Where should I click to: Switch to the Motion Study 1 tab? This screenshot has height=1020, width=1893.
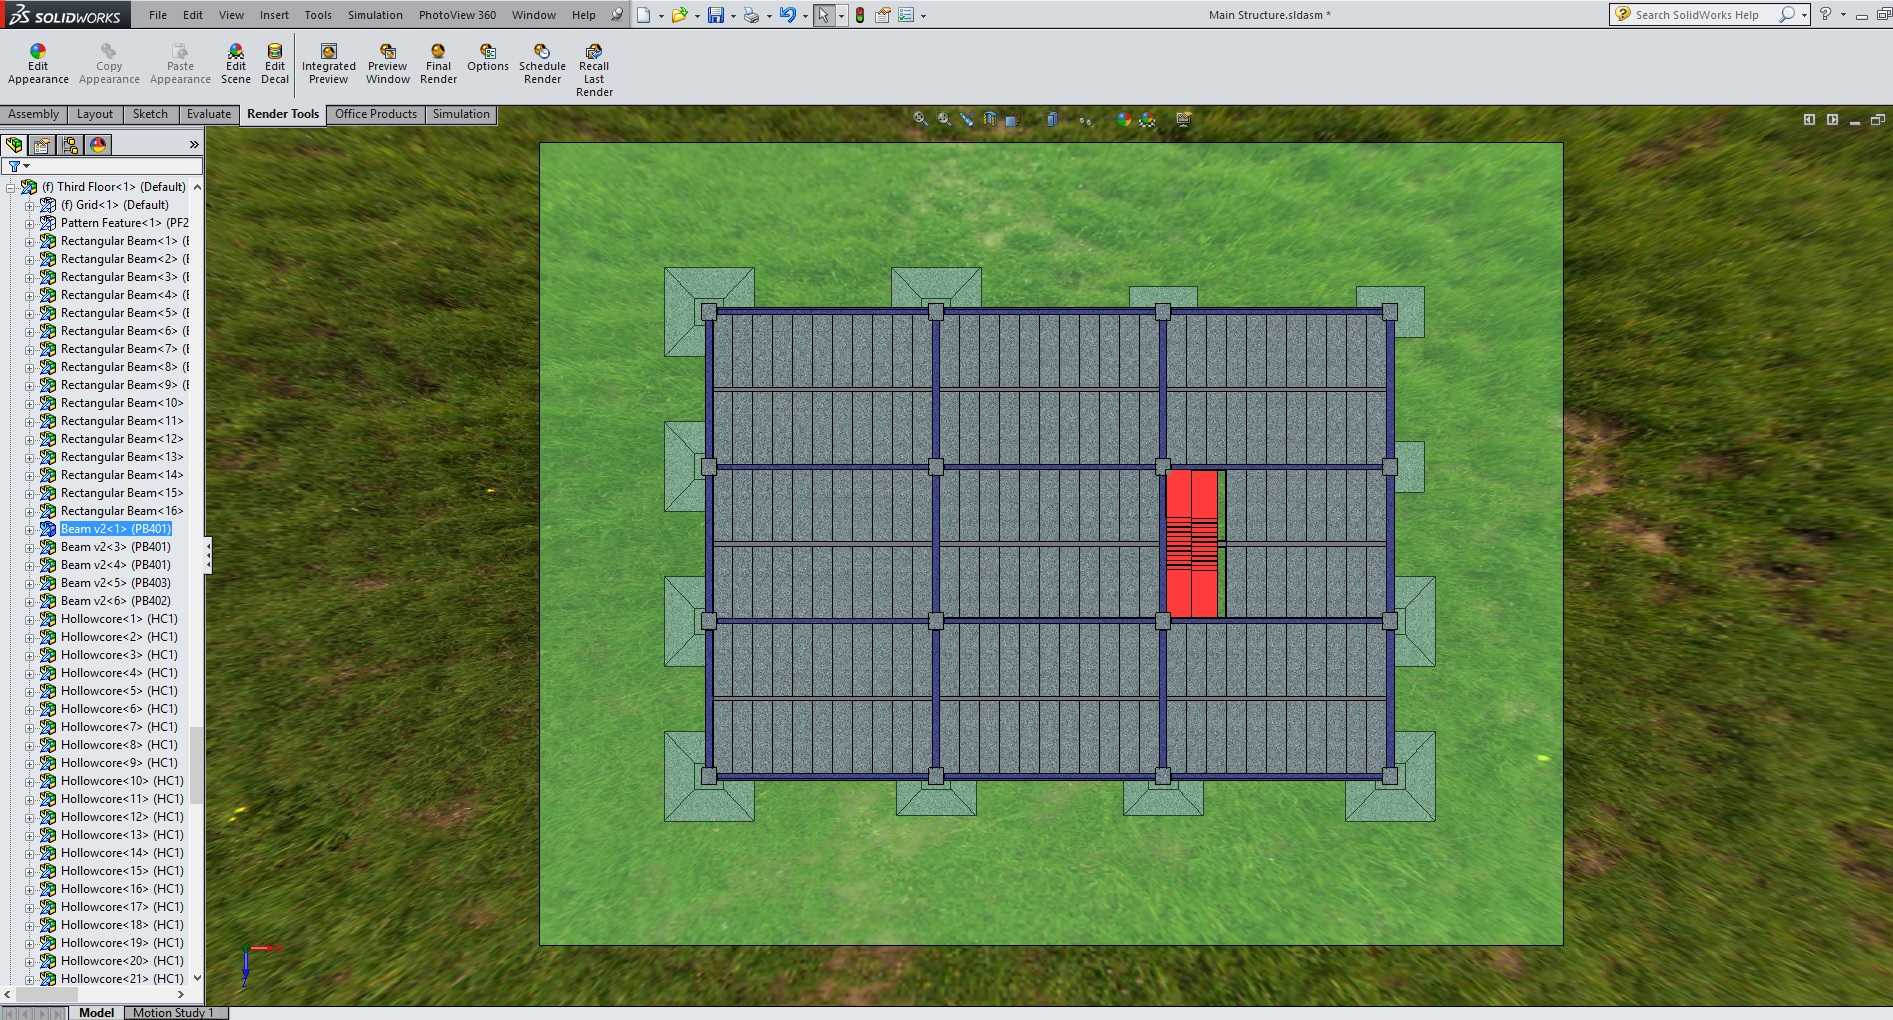click(175, 1012)
